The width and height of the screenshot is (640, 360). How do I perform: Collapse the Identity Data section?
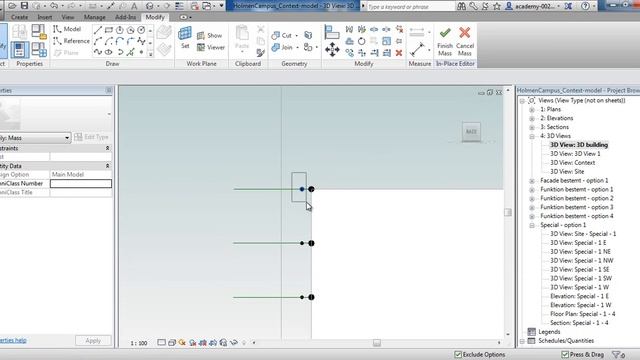(x=107, y=166)
